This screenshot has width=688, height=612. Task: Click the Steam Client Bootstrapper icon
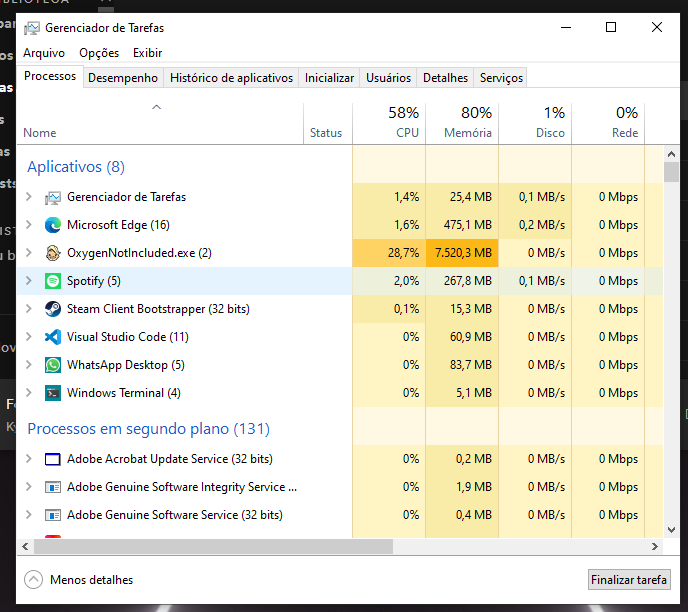[x=53, y=309]
